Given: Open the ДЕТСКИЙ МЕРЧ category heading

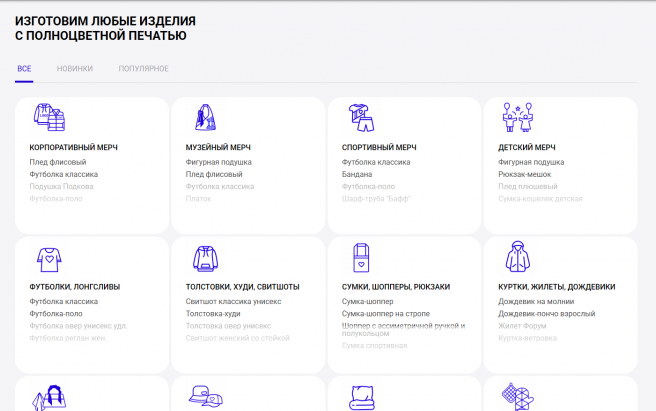Looking at the screenshot, I should [x=527, y=147].
